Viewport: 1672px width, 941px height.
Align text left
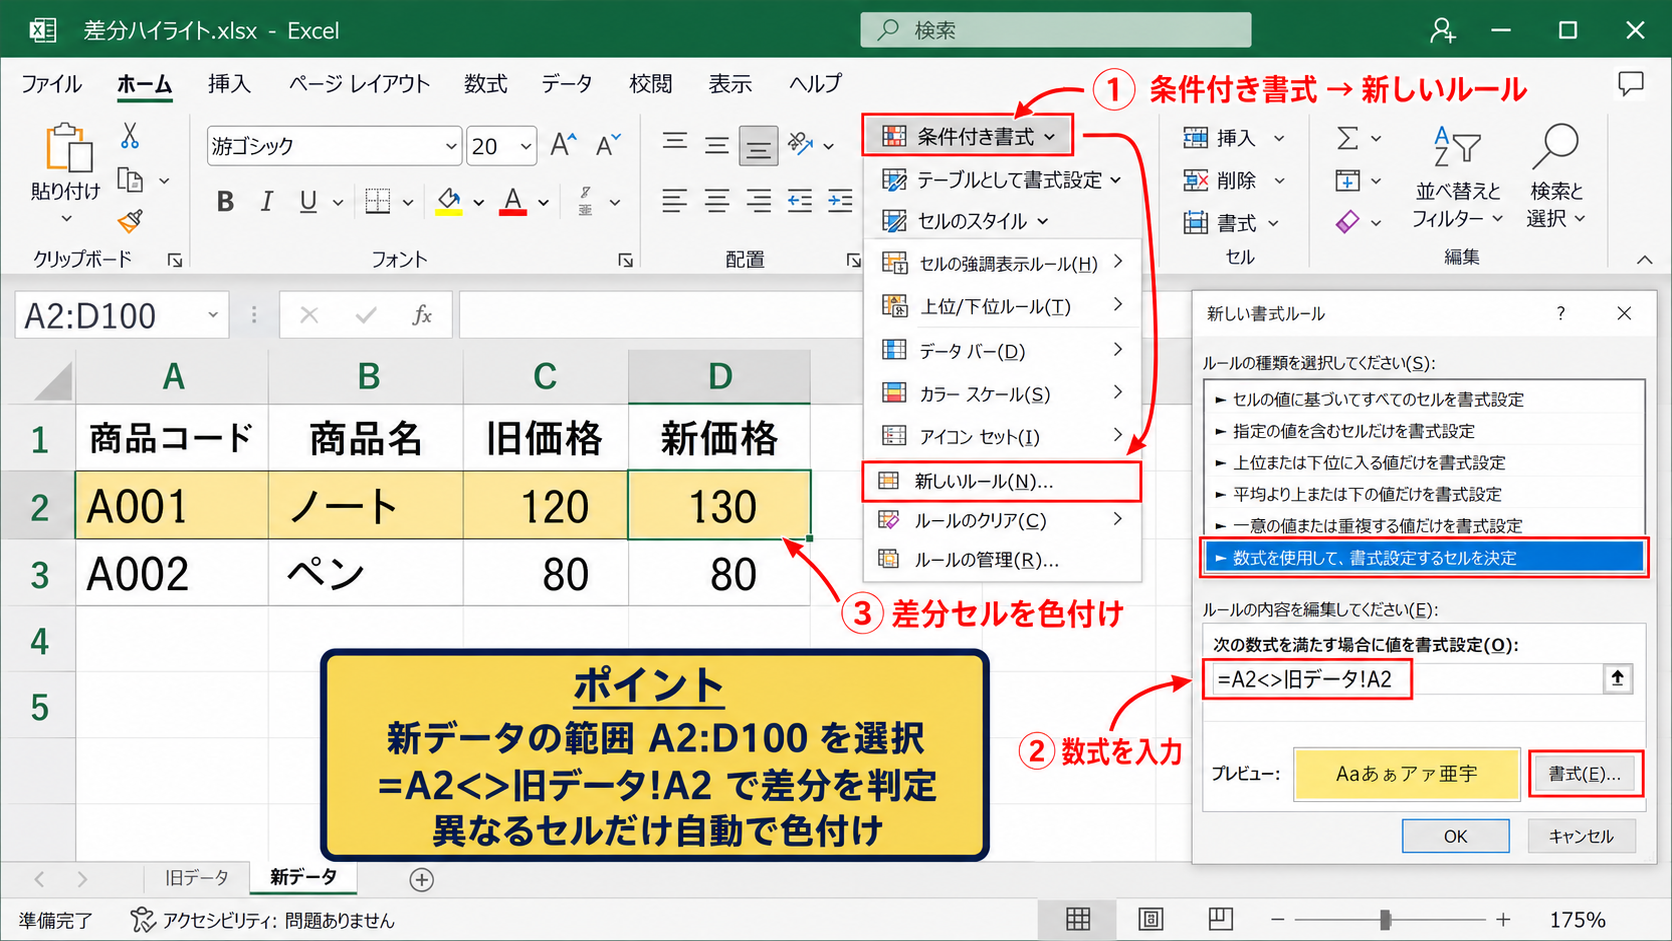pos(675,202)
